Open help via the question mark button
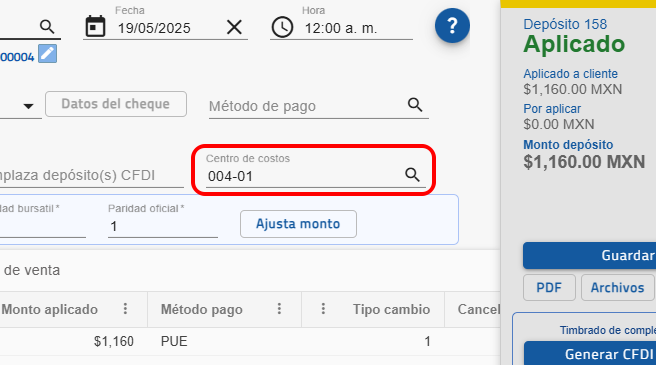Screen dimensions: 656x365 452,26
